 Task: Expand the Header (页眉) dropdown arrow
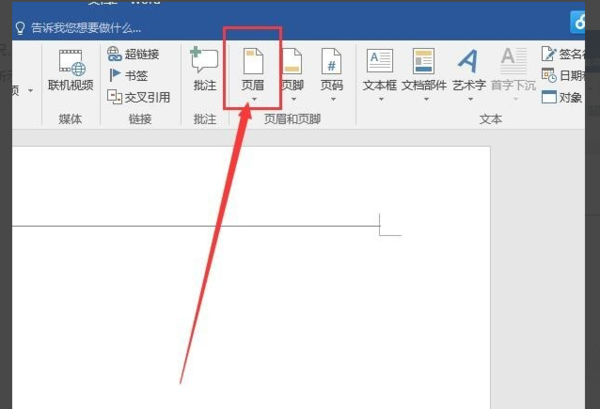(x=254, y=99)
